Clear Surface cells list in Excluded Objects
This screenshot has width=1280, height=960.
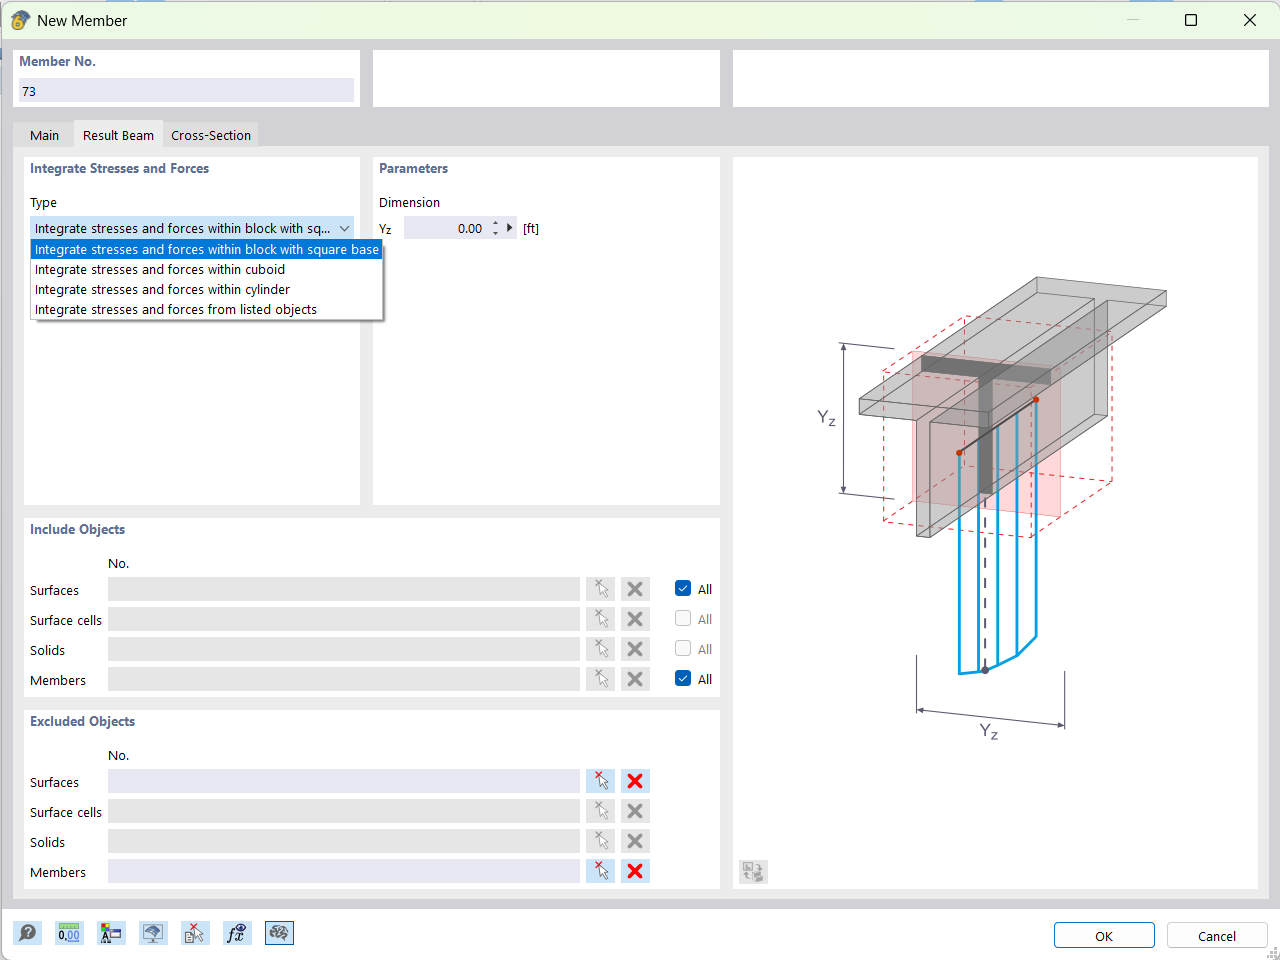click(635, 811)
